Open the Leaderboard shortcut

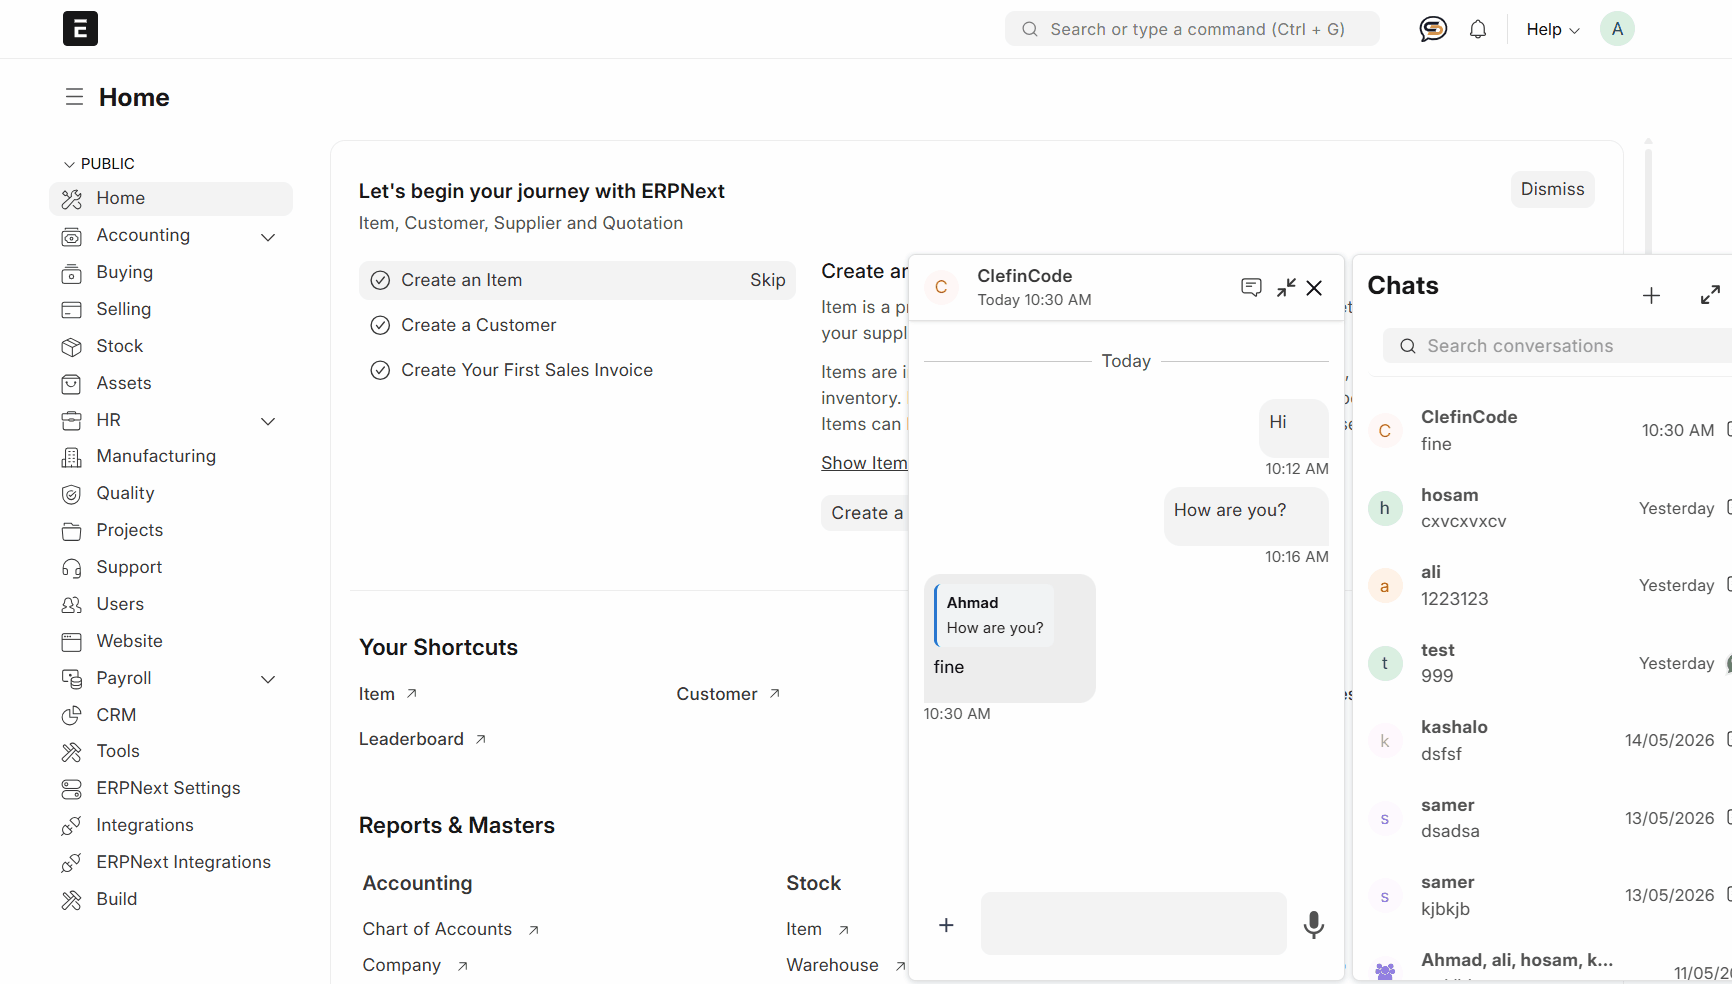click(423, 739)
